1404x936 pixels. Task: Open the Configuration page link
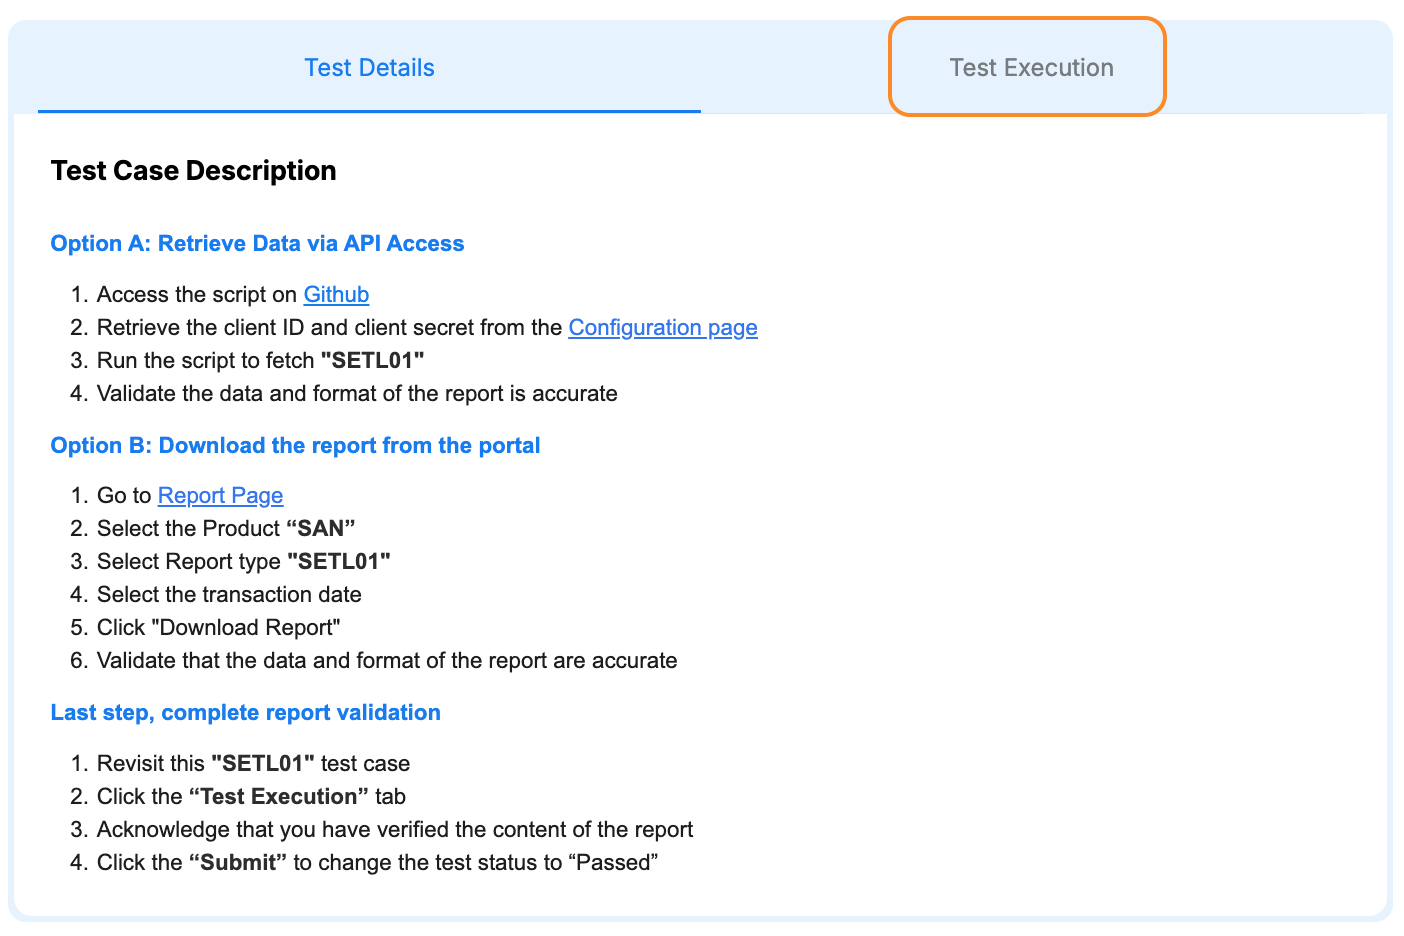[662, 327]
